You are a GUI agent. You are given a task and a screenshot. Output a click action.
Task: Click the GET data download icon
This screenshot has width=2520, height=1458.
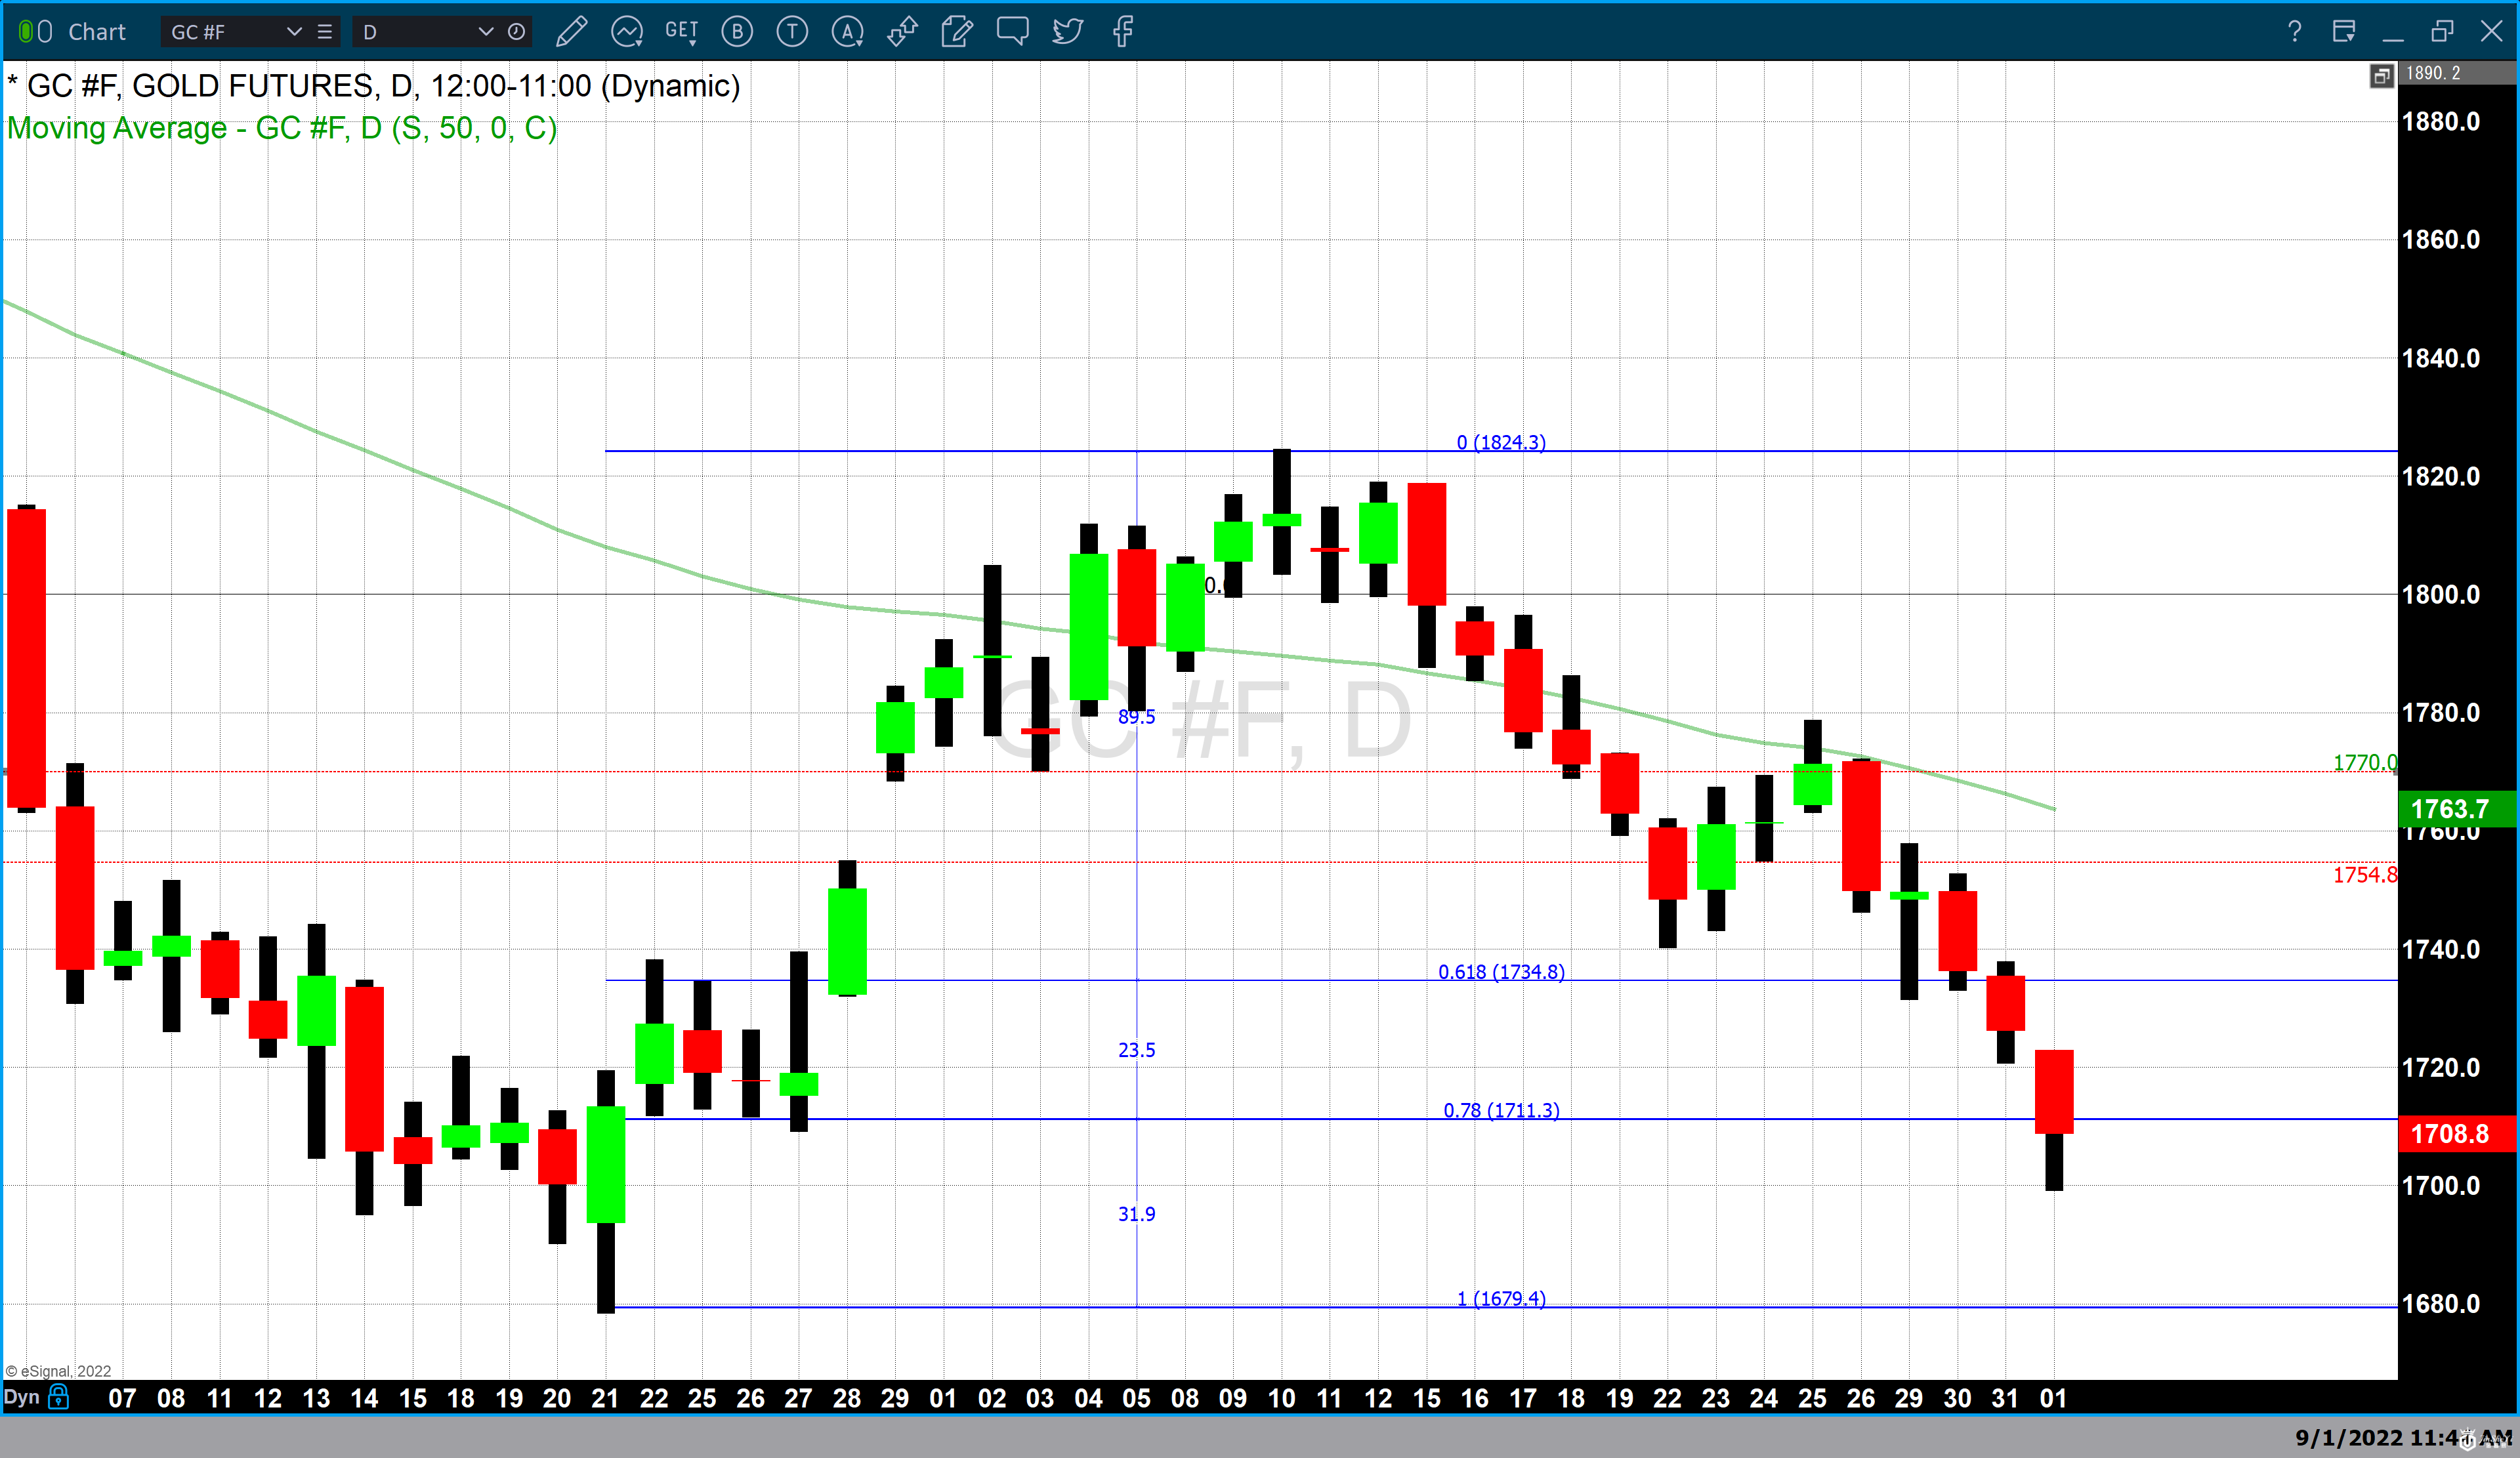(x=681, y=32)
